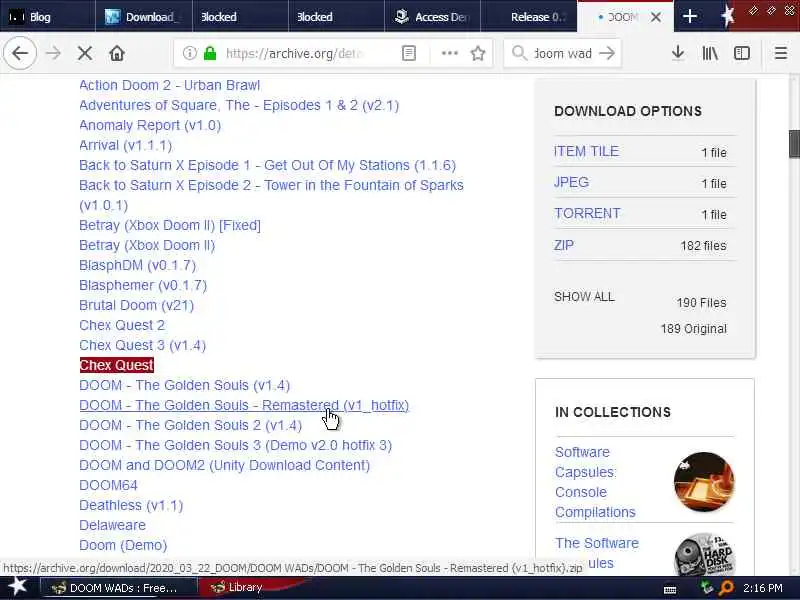The width and height of the screenshot is (800, 600).
Task: Go back to the previous page
Action: click(x=20, y=53)
